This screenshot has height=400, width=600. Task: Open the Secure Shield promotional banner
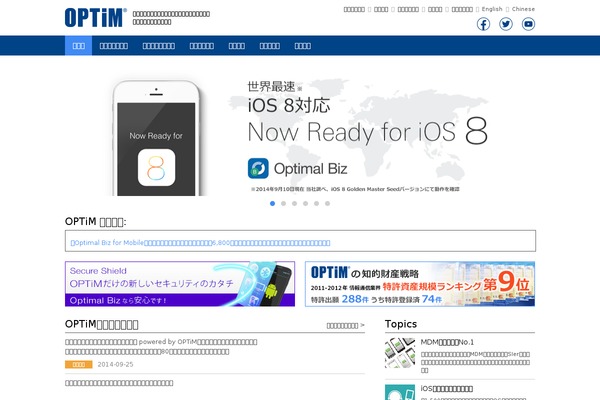pos(180,284)
